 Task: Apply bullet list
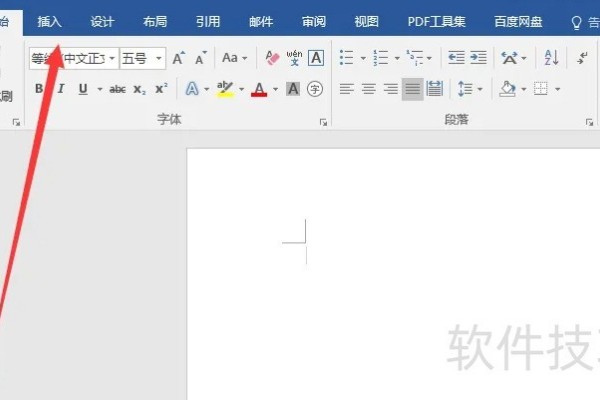tap(346, 58)
